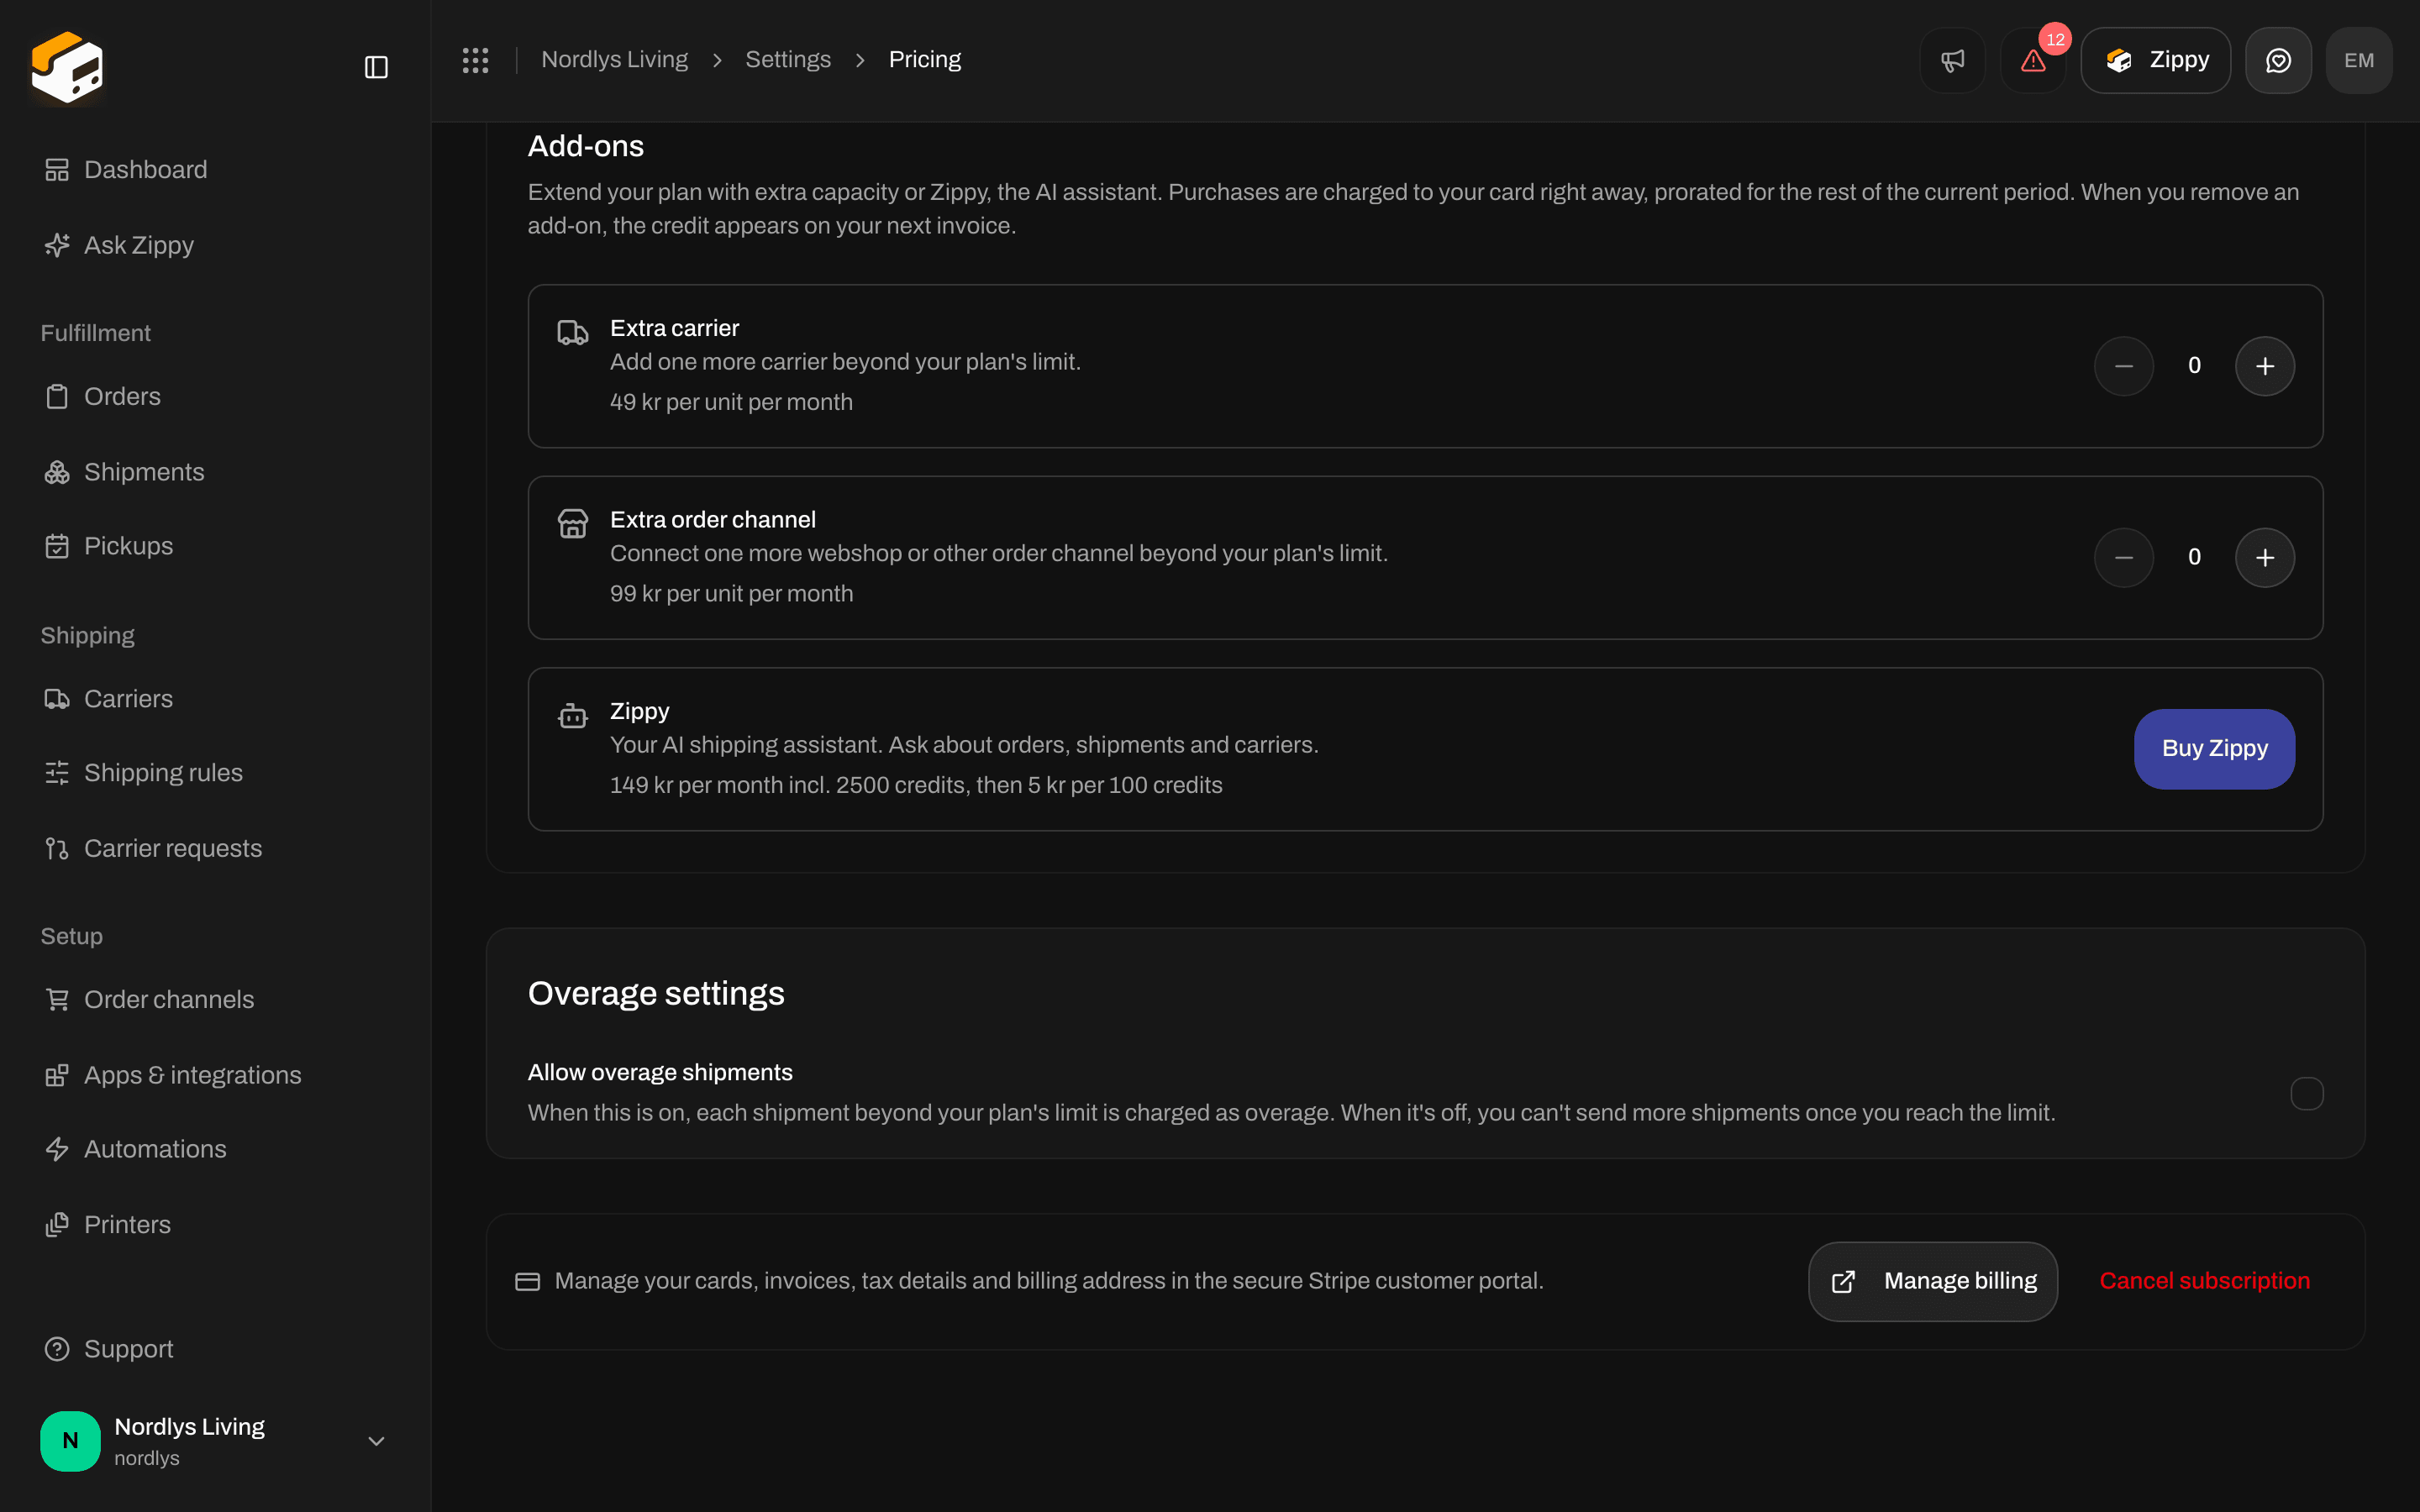Viewport: 2420px width, 1512px height.
Task: Click the Extra carrier truck icon
Action: click(573, 333)
